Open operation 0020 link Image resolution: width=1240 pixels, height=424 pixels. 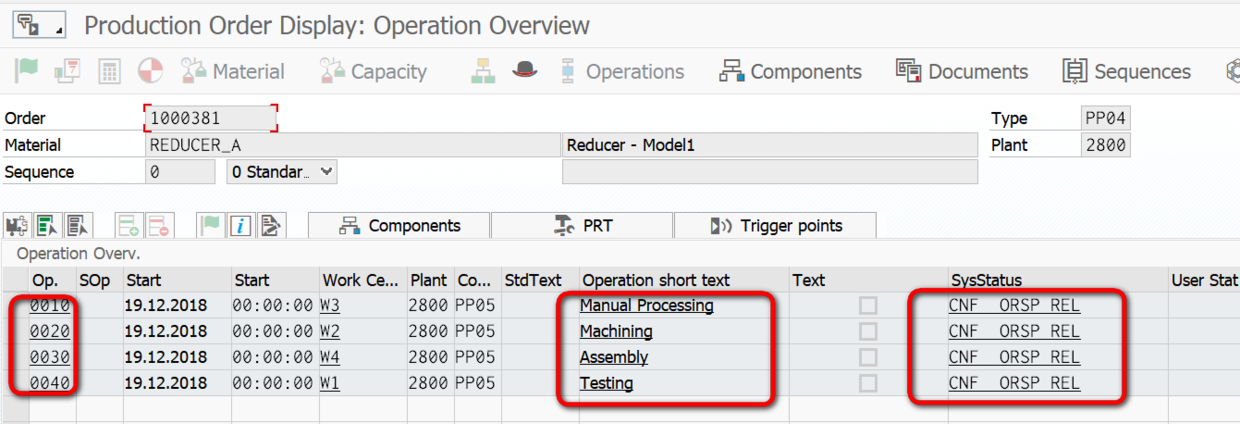tap(49, 332)
